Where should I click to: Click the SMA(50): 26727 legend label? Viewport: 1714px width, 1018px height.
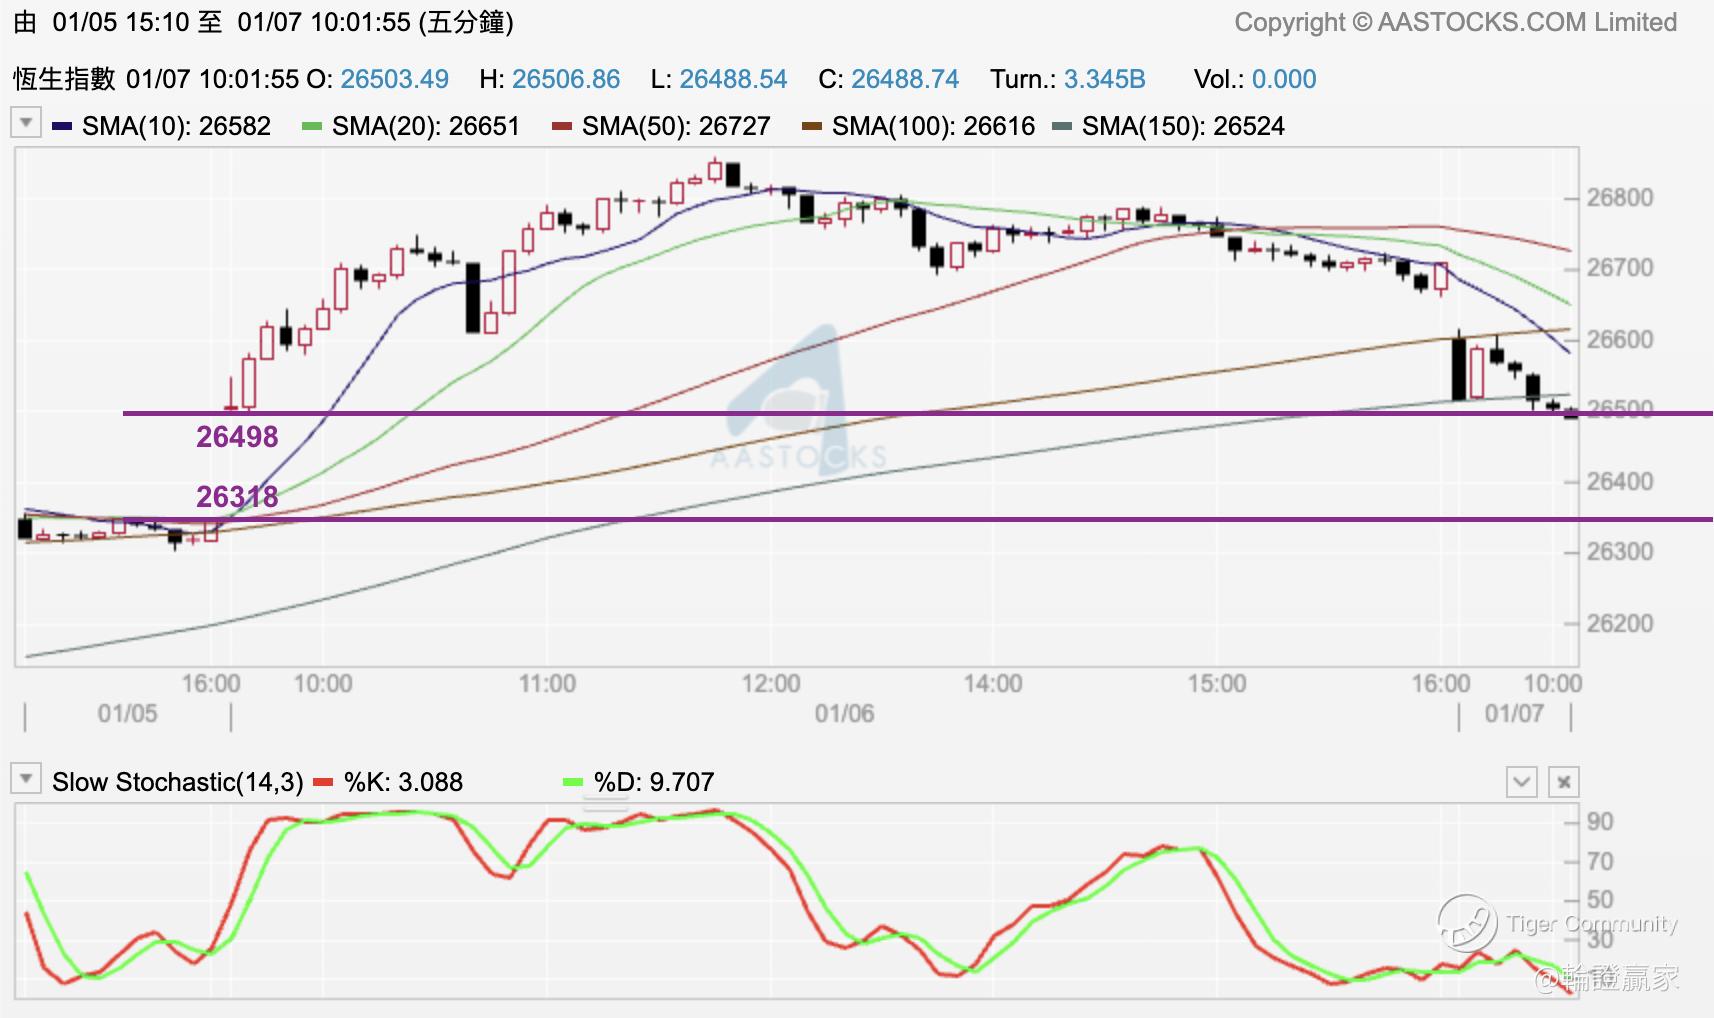(x=675, y=126)
